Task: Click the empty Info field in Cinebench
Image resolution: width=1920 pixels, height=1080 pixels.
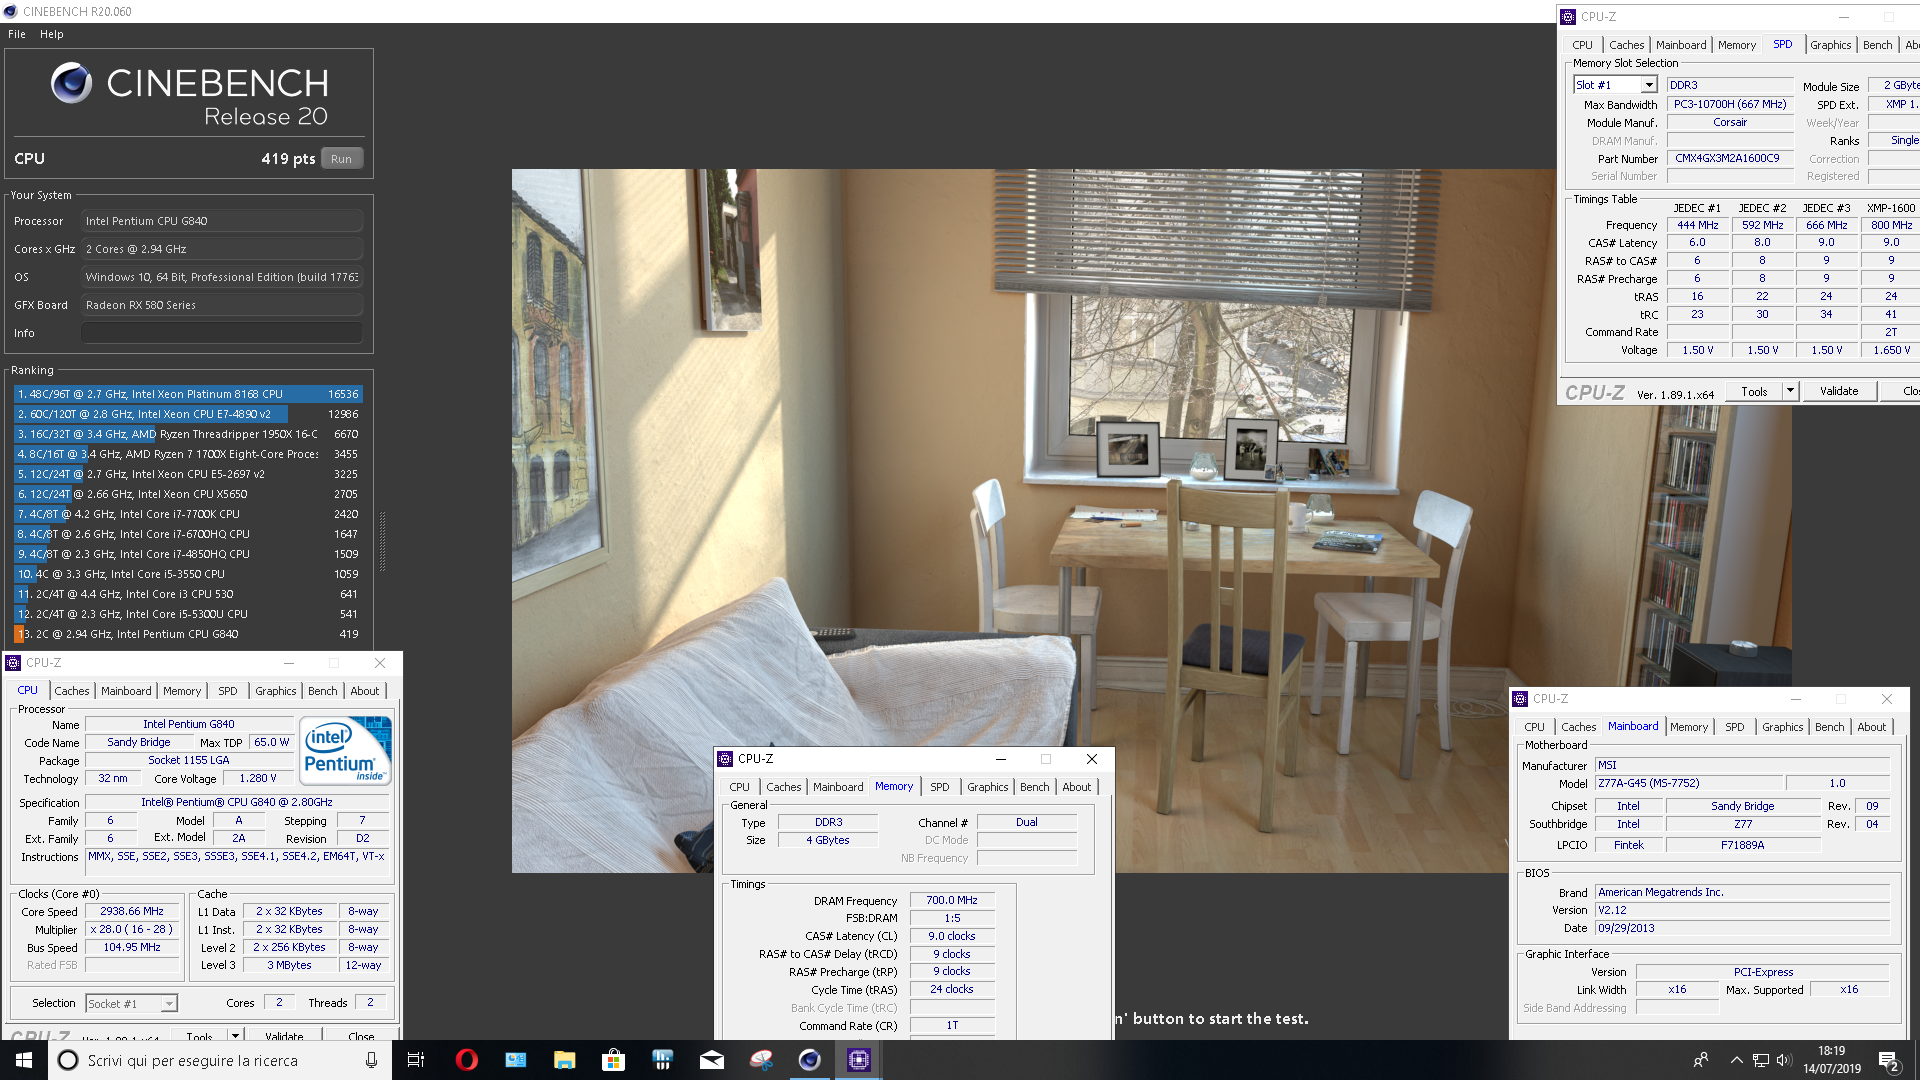Action: coord(222,333)
